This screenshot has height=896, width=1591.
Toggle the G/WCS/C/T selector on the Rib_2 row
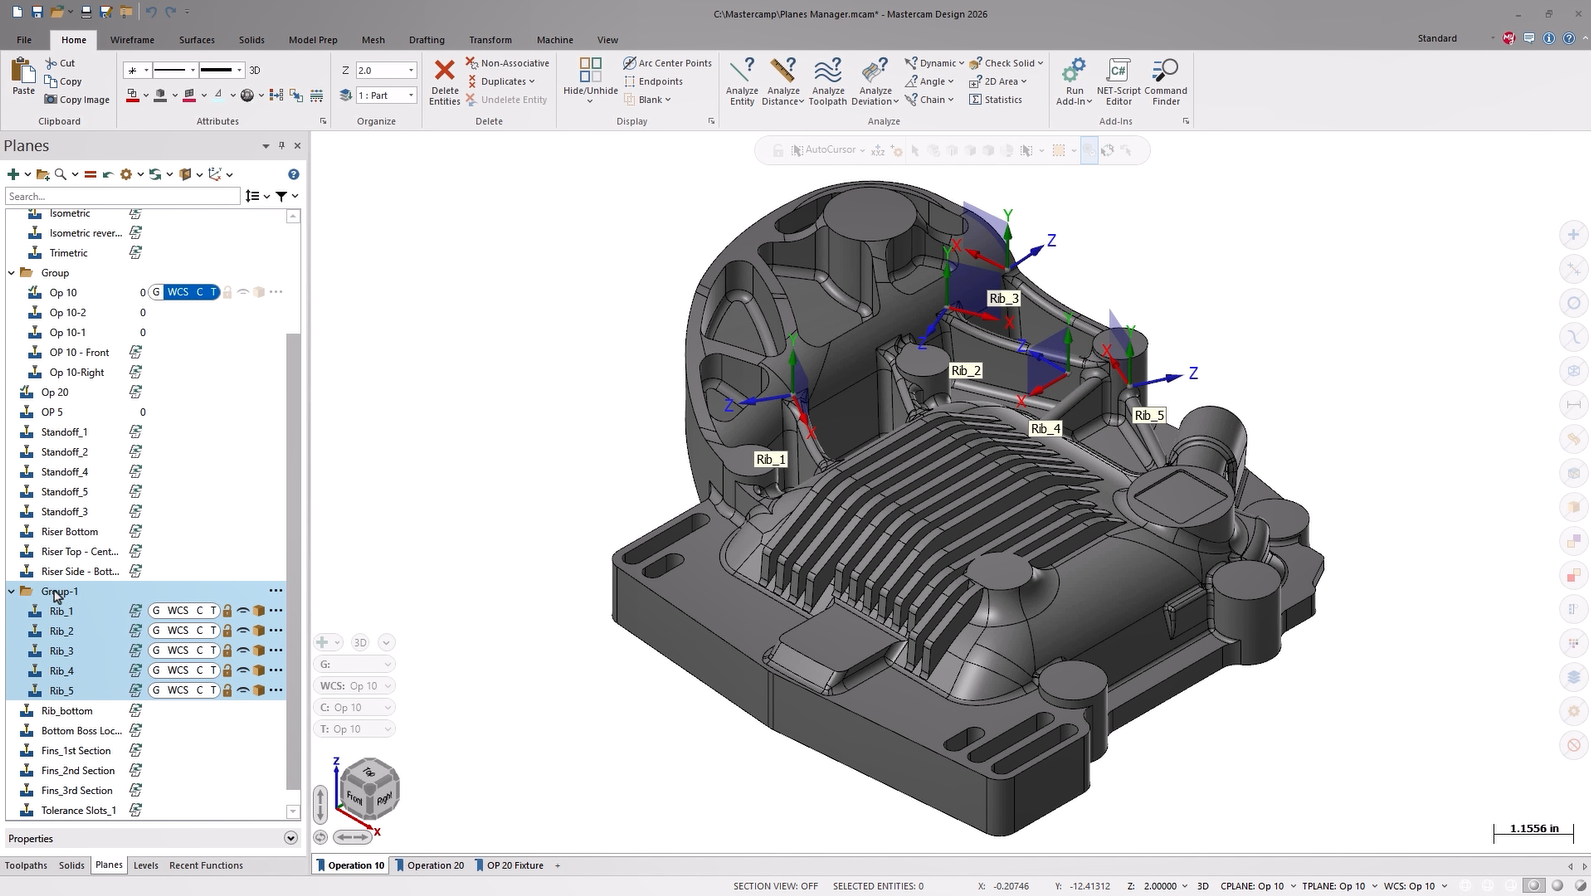[184, 631]
